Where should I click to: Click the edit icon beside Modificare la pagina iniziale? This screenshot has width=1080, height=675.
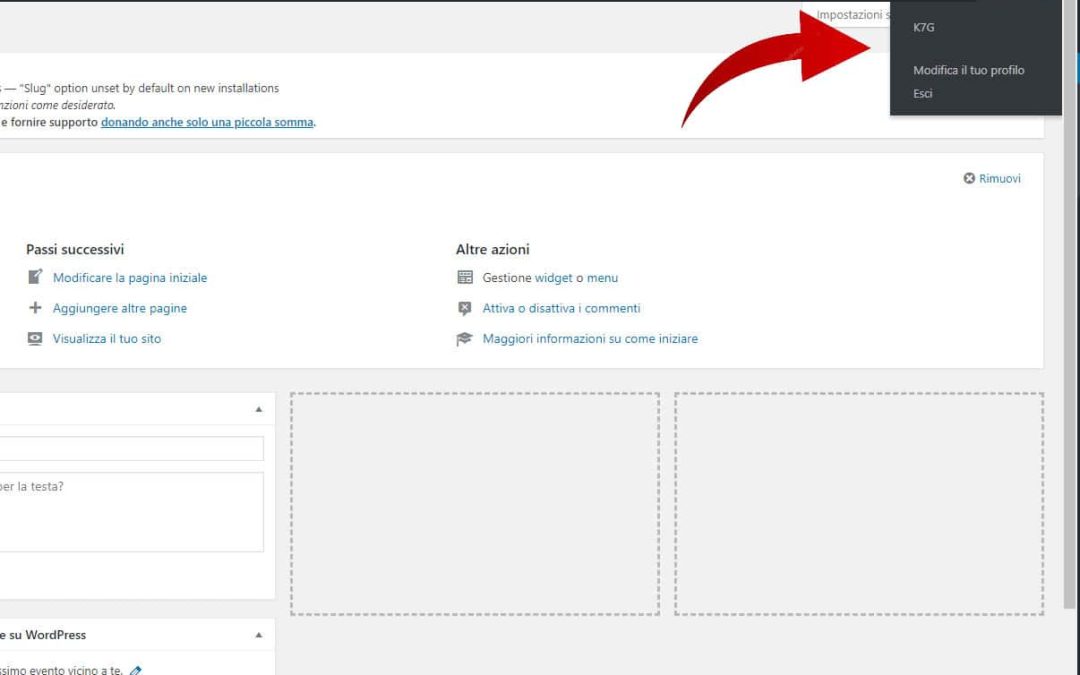point(36,277)
